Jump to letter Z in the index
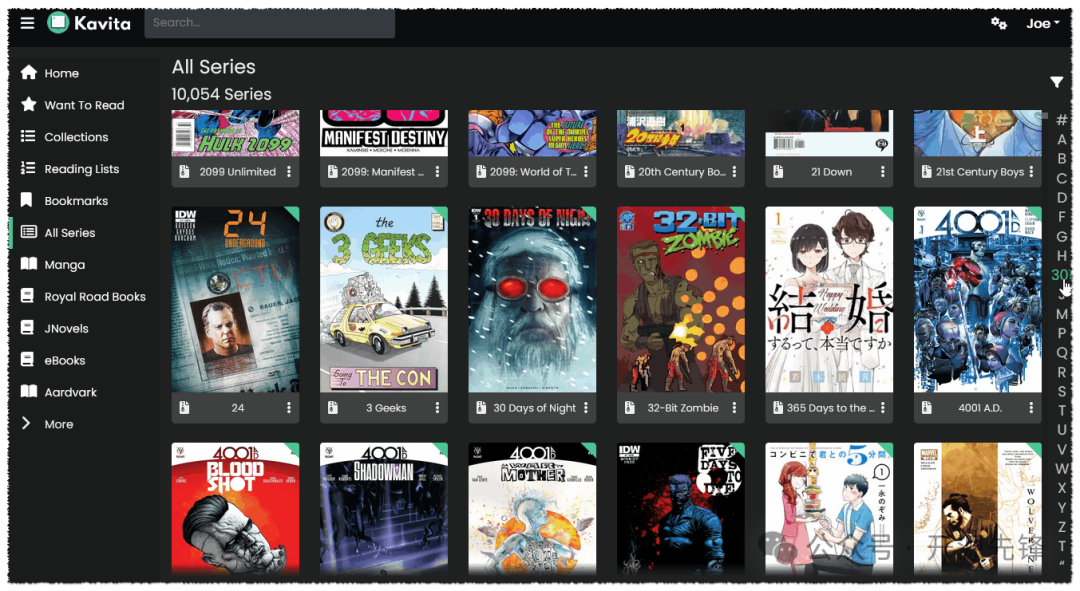This screenshot has width=1080, height=591. point(1061,527)
